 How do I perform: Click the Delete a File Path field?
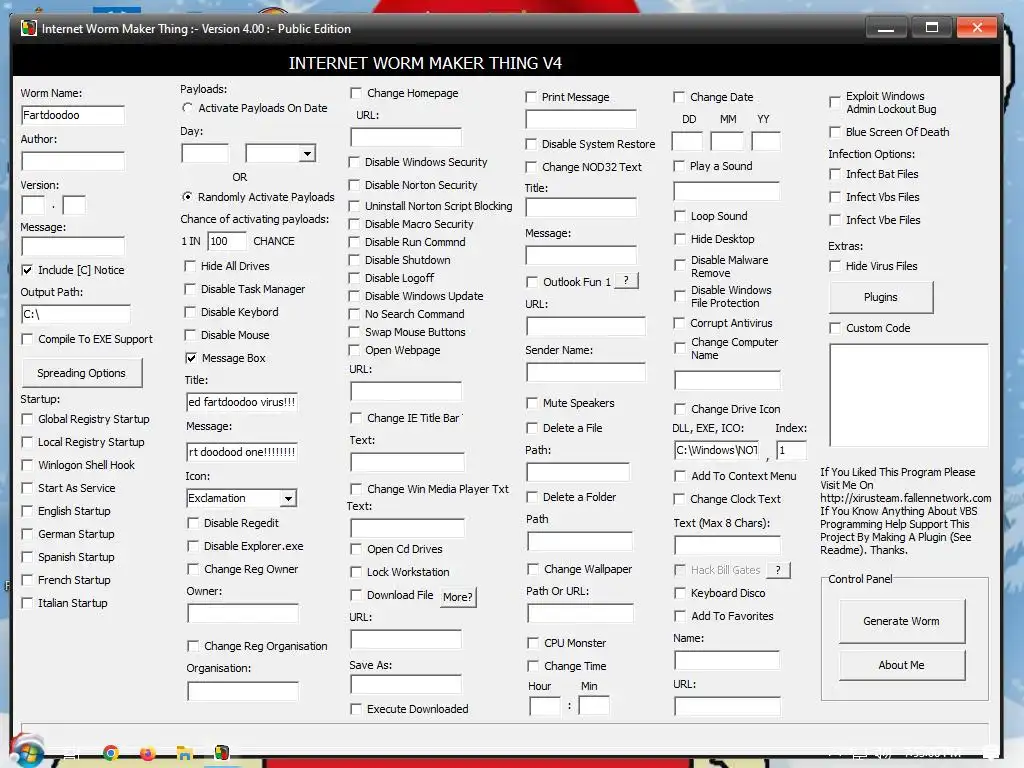click(578, 472)
